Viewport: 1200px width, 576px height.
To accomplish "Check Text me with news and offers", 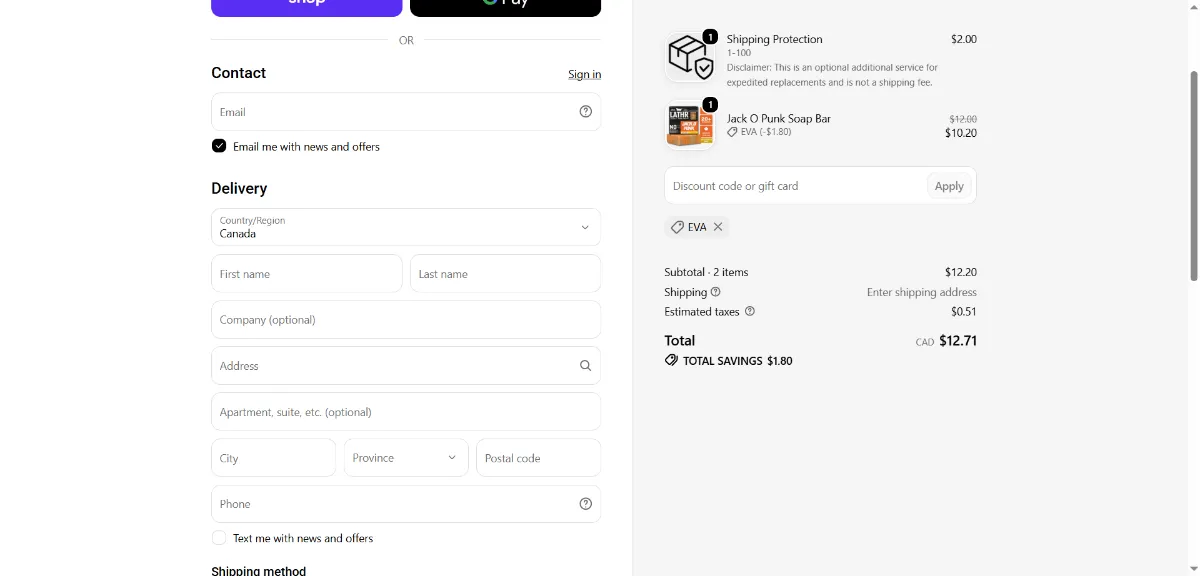I will point(219,538).
